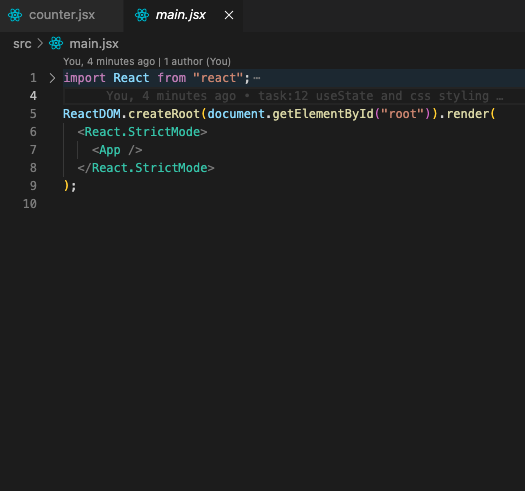Viewport: 525px width, 491px height.
Task: Click the "1 author (You)" CodeLens link
Action: (x=197, y=62)
